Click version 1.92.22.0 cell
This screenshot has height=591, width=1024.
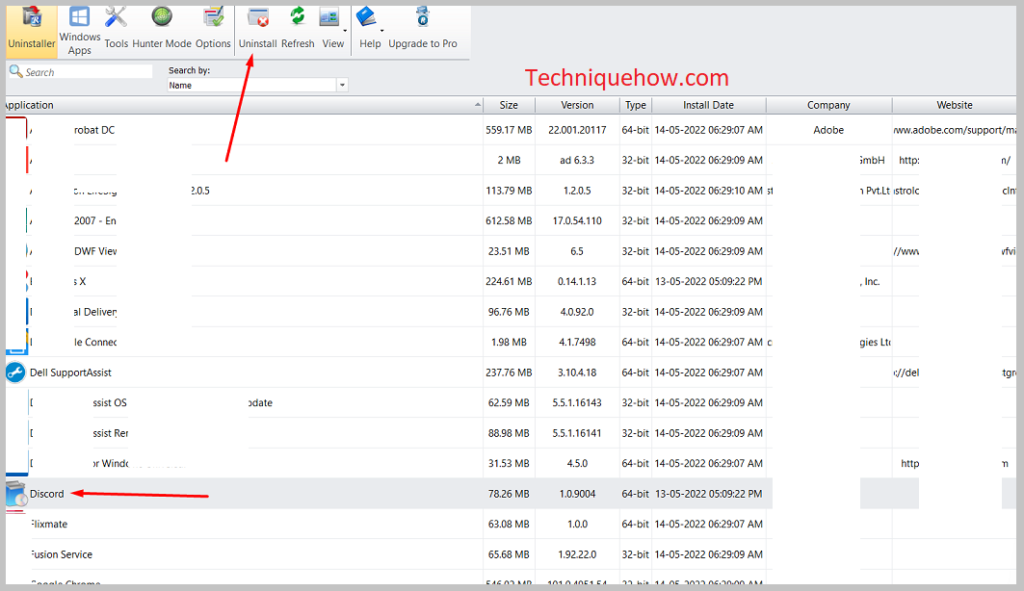(577, 554)
